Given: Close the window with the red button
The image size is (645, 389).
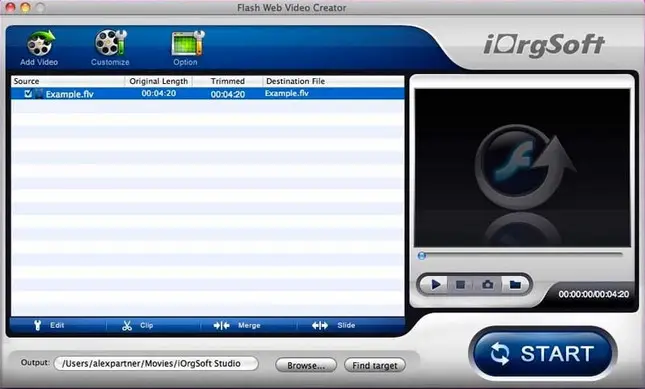Looking at the screenshot, I should [10, 7].
